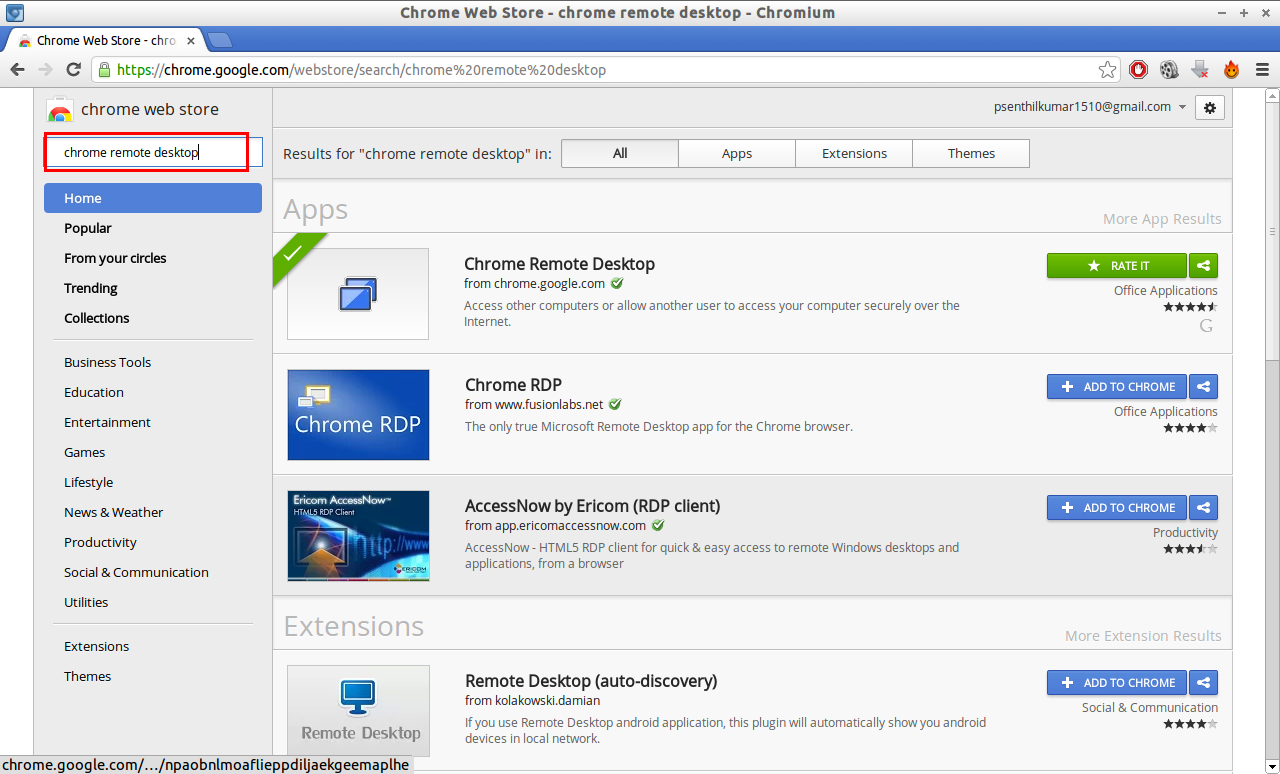
Task: Reload the current page
Action: pos(73,69)
